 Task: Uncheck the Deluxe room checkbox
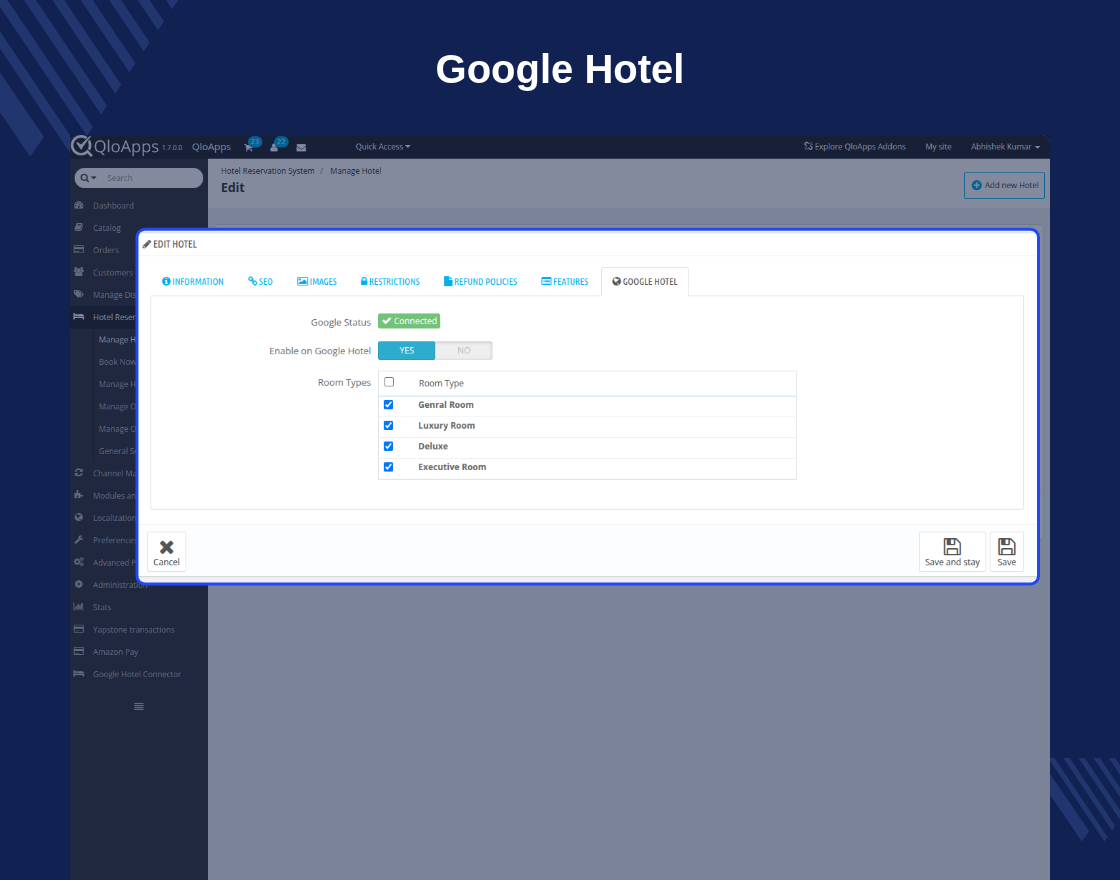389,446
